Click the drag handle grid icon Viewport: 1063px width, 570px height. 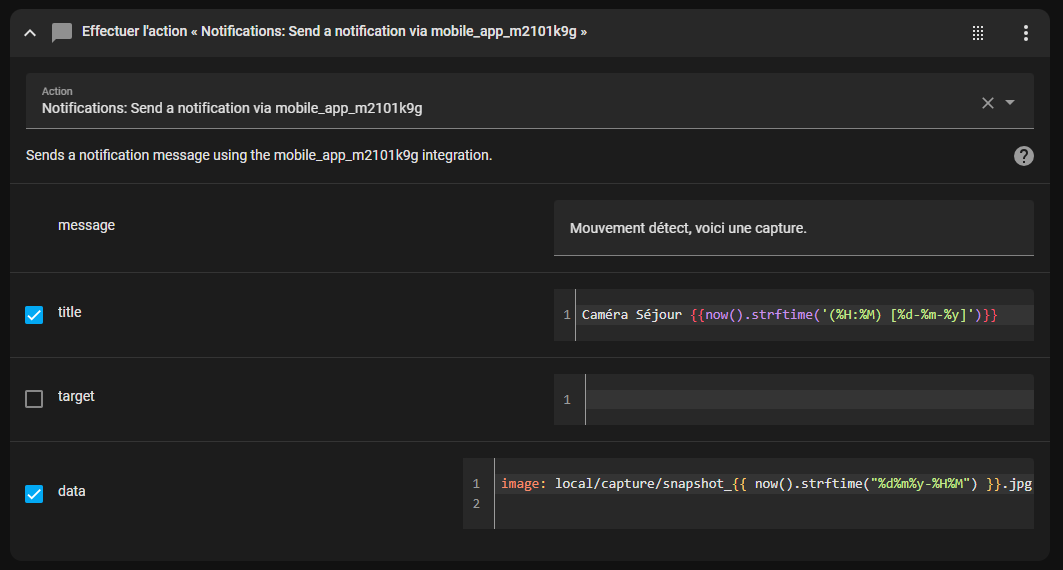click(978, 33)
